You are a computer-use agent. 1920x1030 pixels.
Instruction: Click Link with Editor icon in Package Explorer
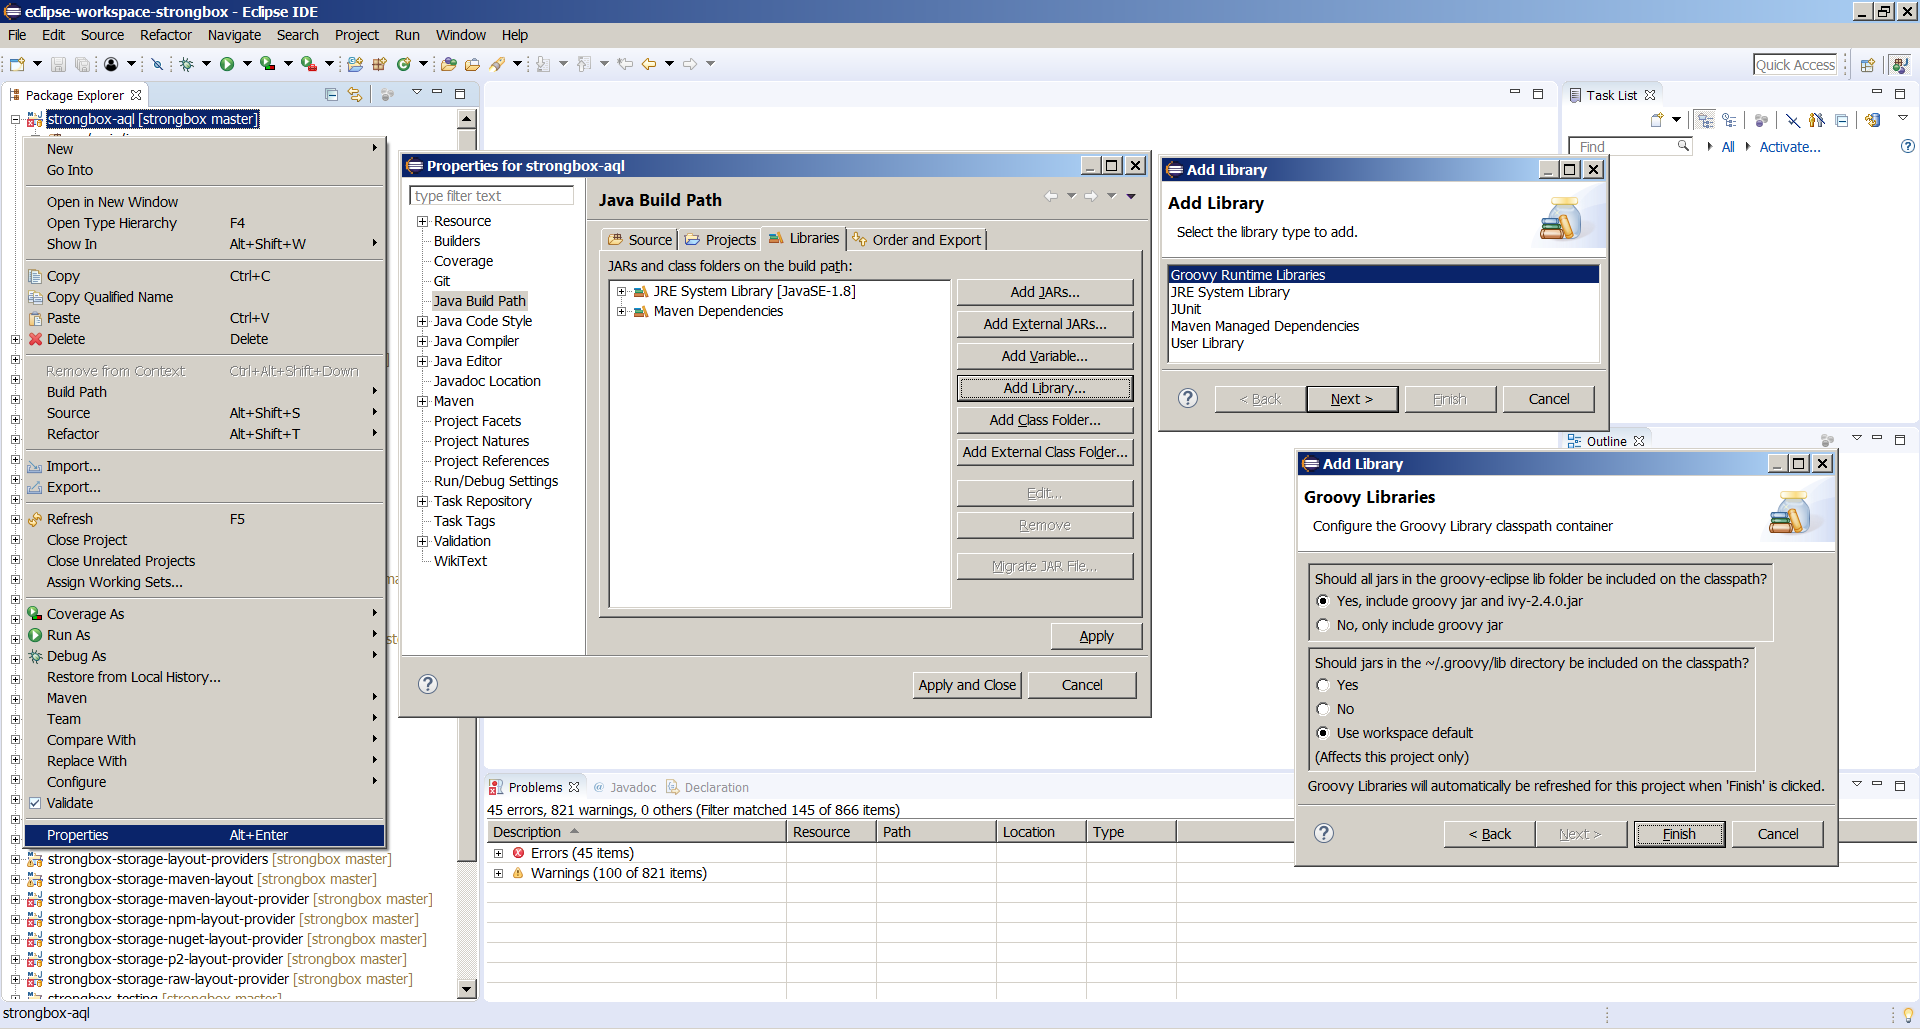(x=354, y=95)
